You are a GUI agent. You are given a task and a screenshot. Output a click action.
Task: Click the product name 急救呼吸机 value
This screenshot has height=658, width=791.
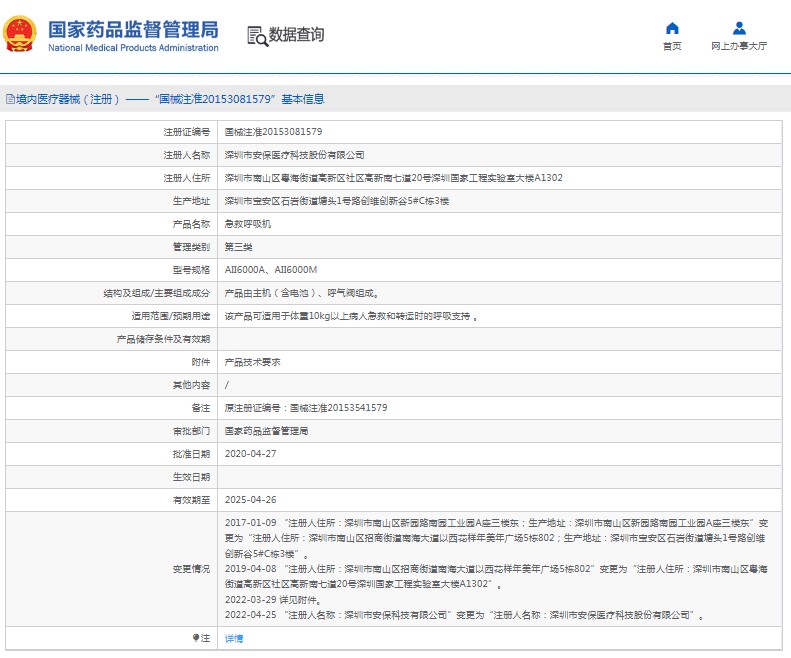(x=247, y=224)
